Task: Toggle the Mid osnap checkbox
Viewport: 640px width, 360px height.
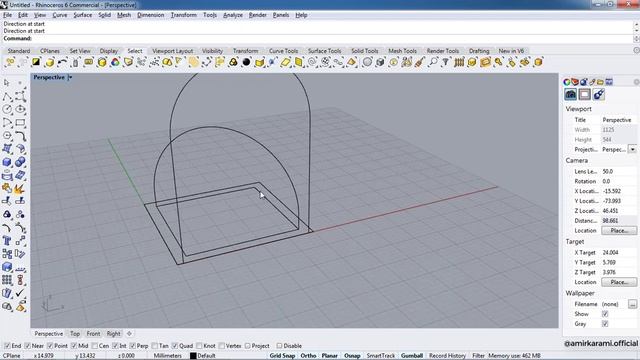Action: click(x=74, y=346)
